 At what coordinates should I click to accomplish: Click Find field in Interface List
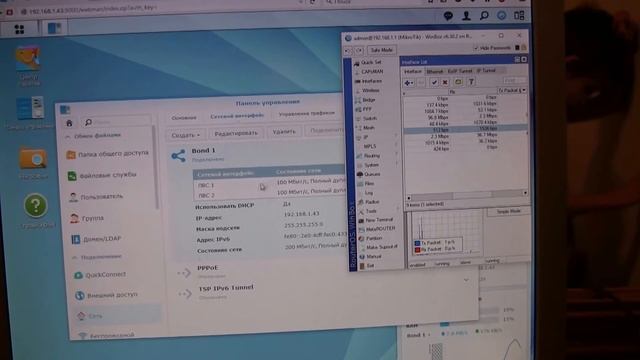click(514, 81)
